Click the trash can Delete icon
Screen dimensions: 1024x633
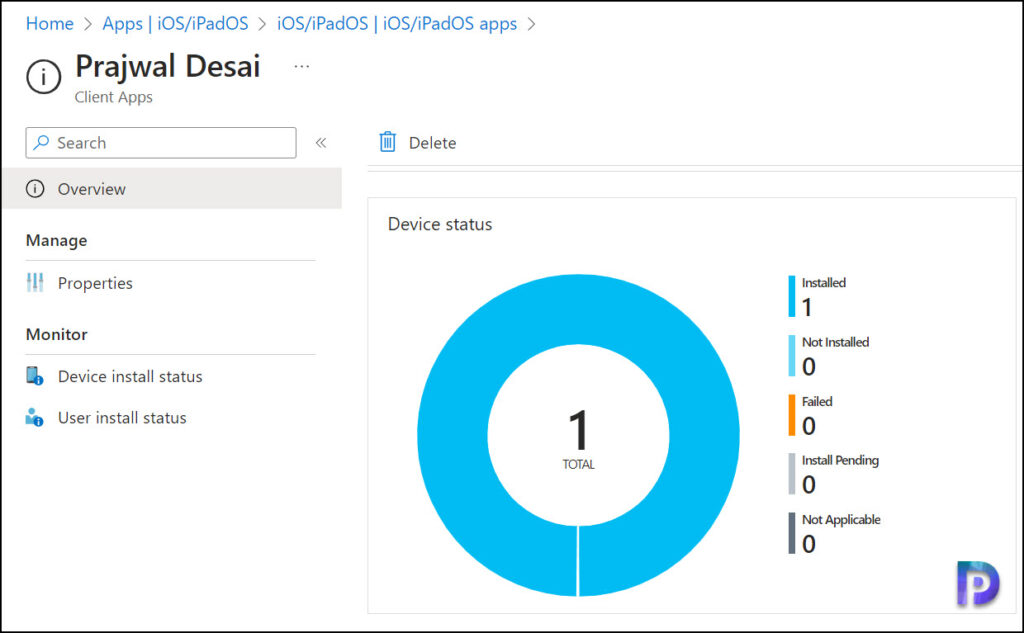click(x=388, y=142)
